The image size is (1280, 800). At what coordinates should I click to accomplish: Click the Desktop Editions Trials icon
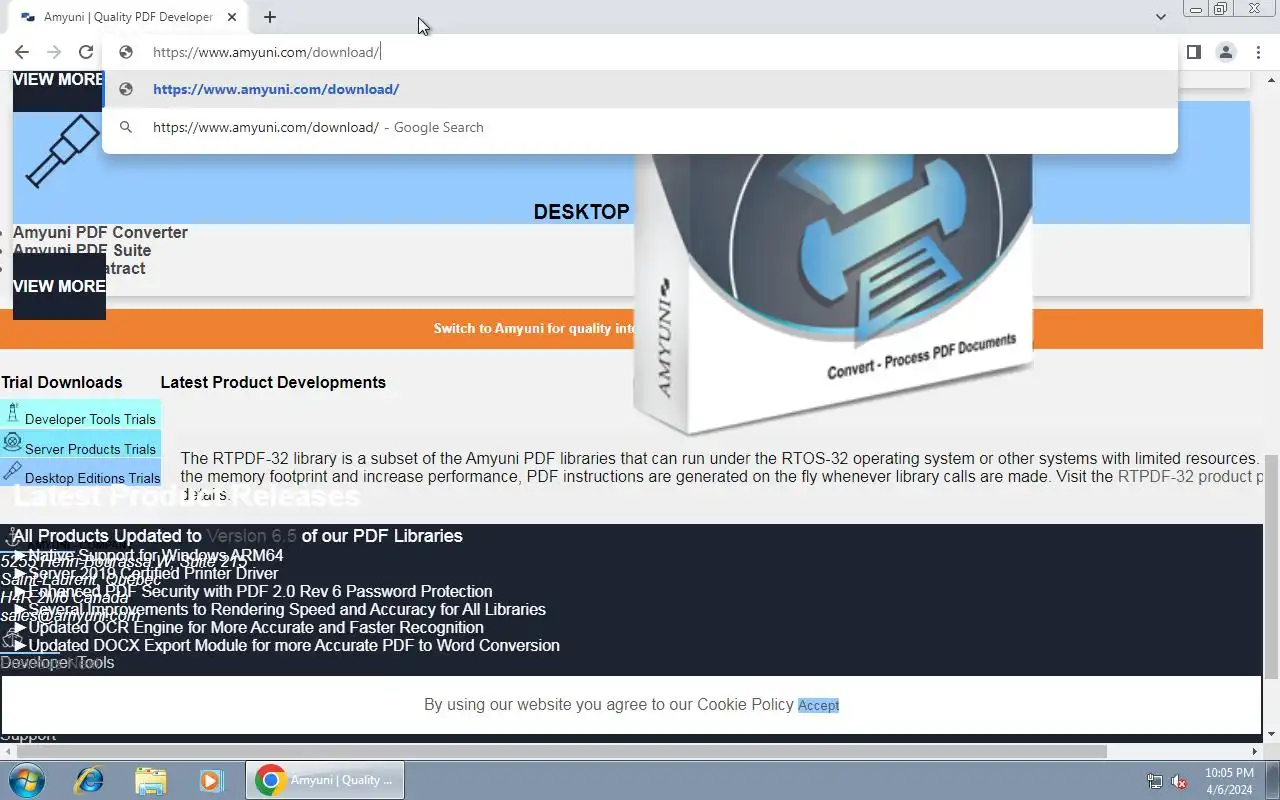[12, 470]
